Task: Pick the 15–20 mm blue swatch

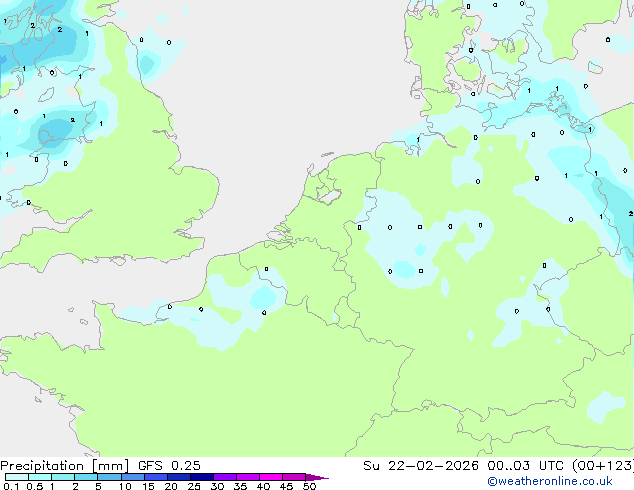Action: coord(156,477)
